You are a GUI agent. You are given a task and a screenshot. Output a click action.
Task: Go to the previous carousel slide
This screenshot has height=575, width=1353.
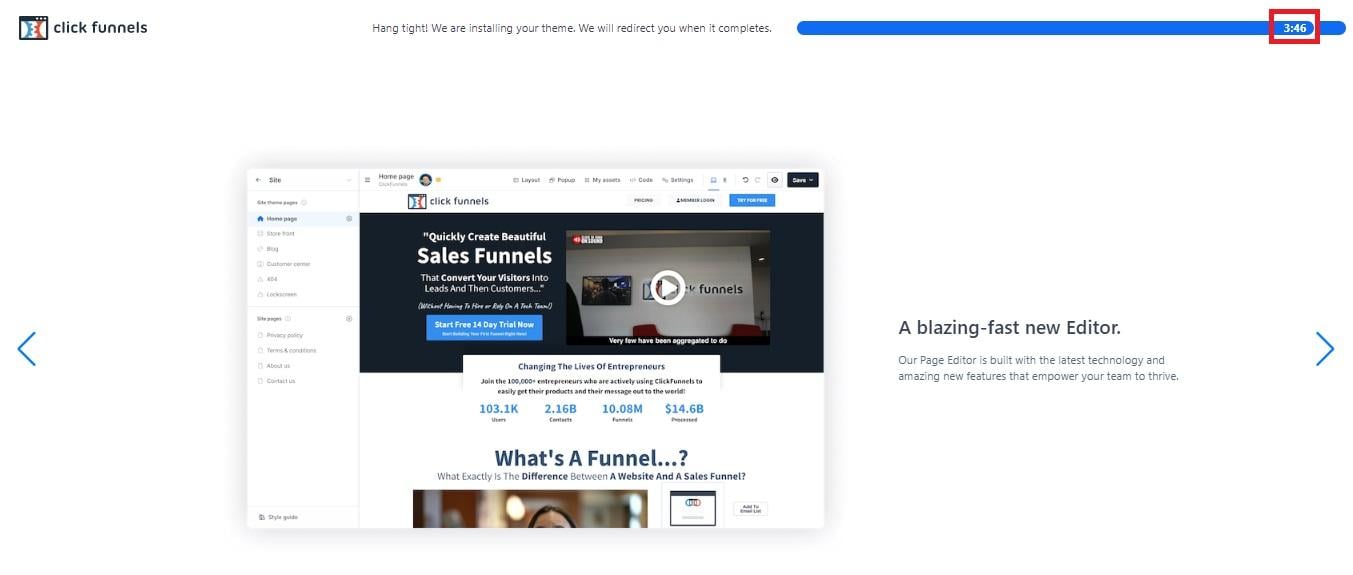[x=27, y=349]
